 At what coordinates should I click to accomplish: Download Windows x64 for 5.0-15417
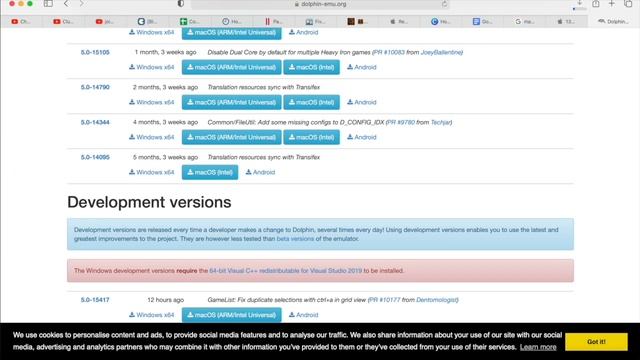coord(151,315)
